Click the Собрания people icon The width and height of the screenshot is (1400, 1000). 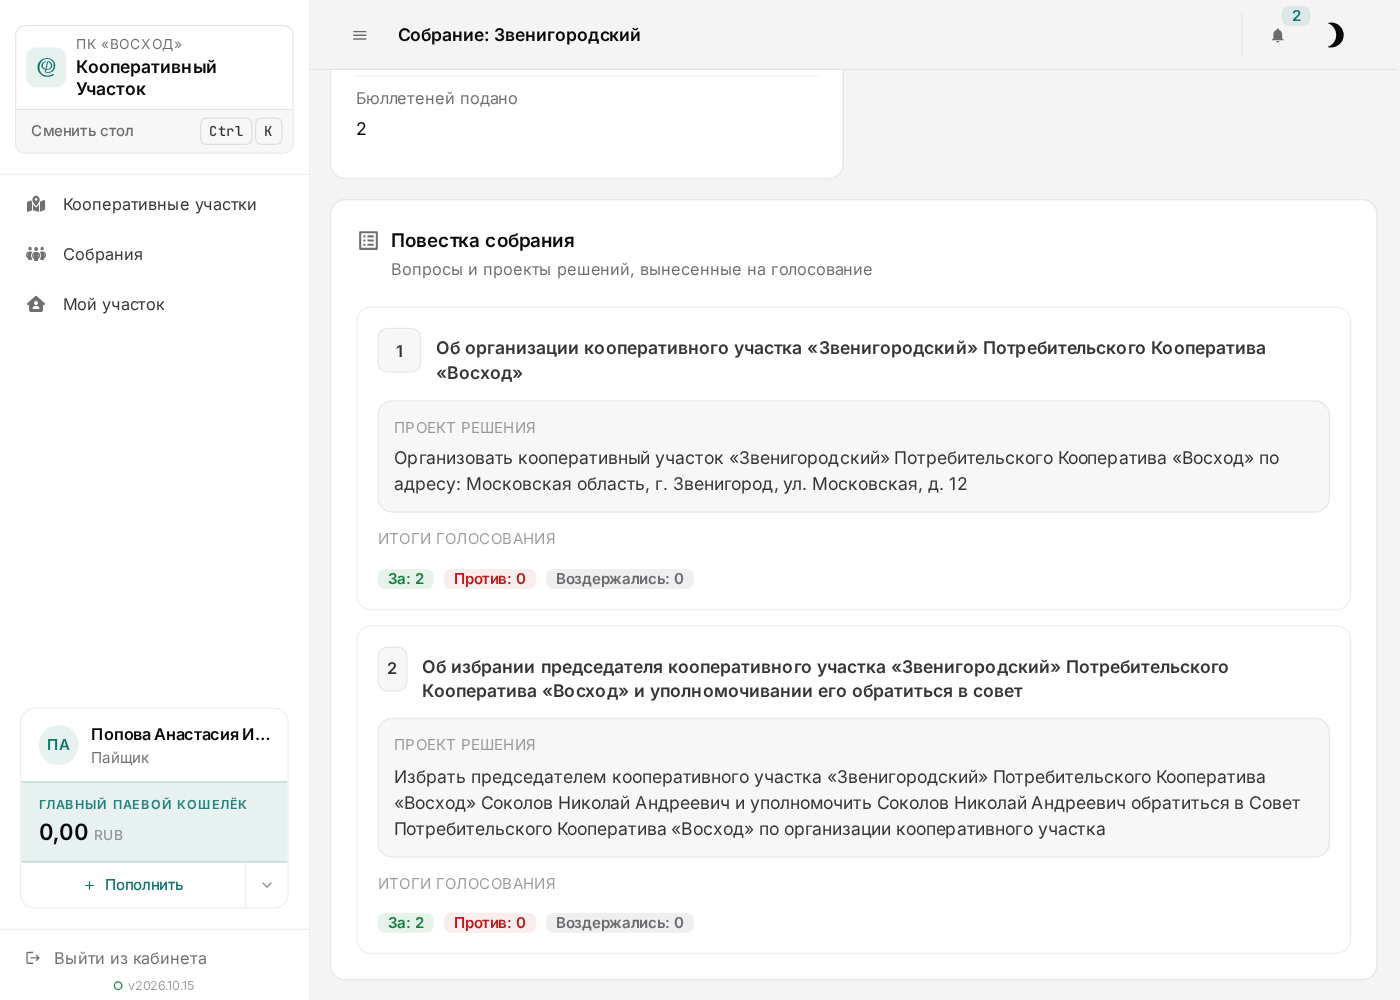[36, 254]
